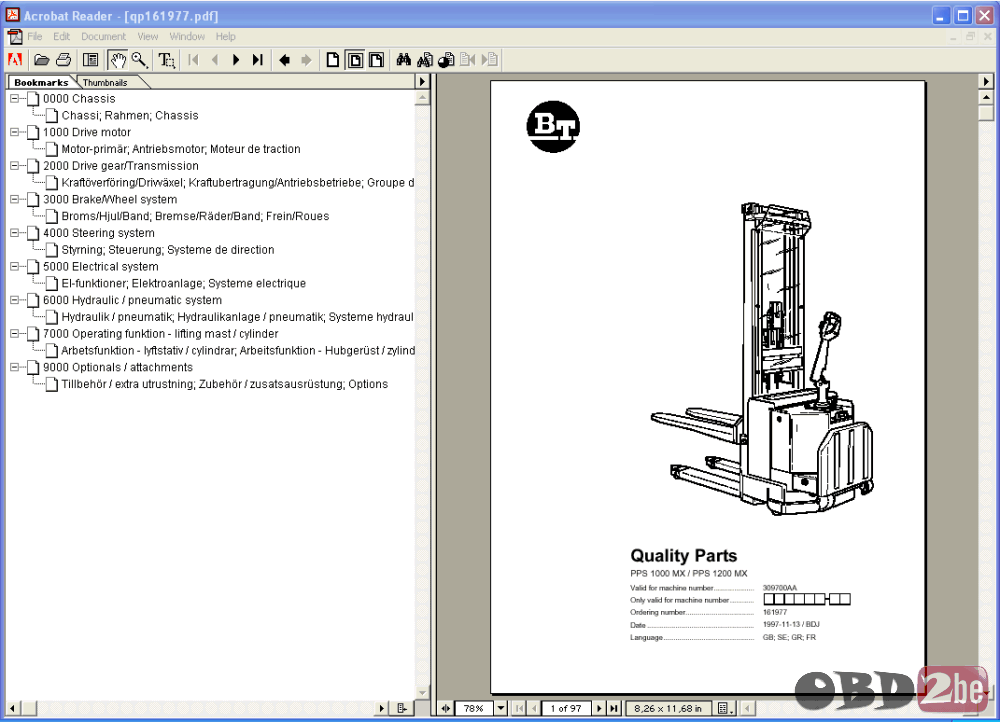Toggle the navigation pane toolbar icon
This screenshot has height=722, width=1000.
click(x=91, y=60)
